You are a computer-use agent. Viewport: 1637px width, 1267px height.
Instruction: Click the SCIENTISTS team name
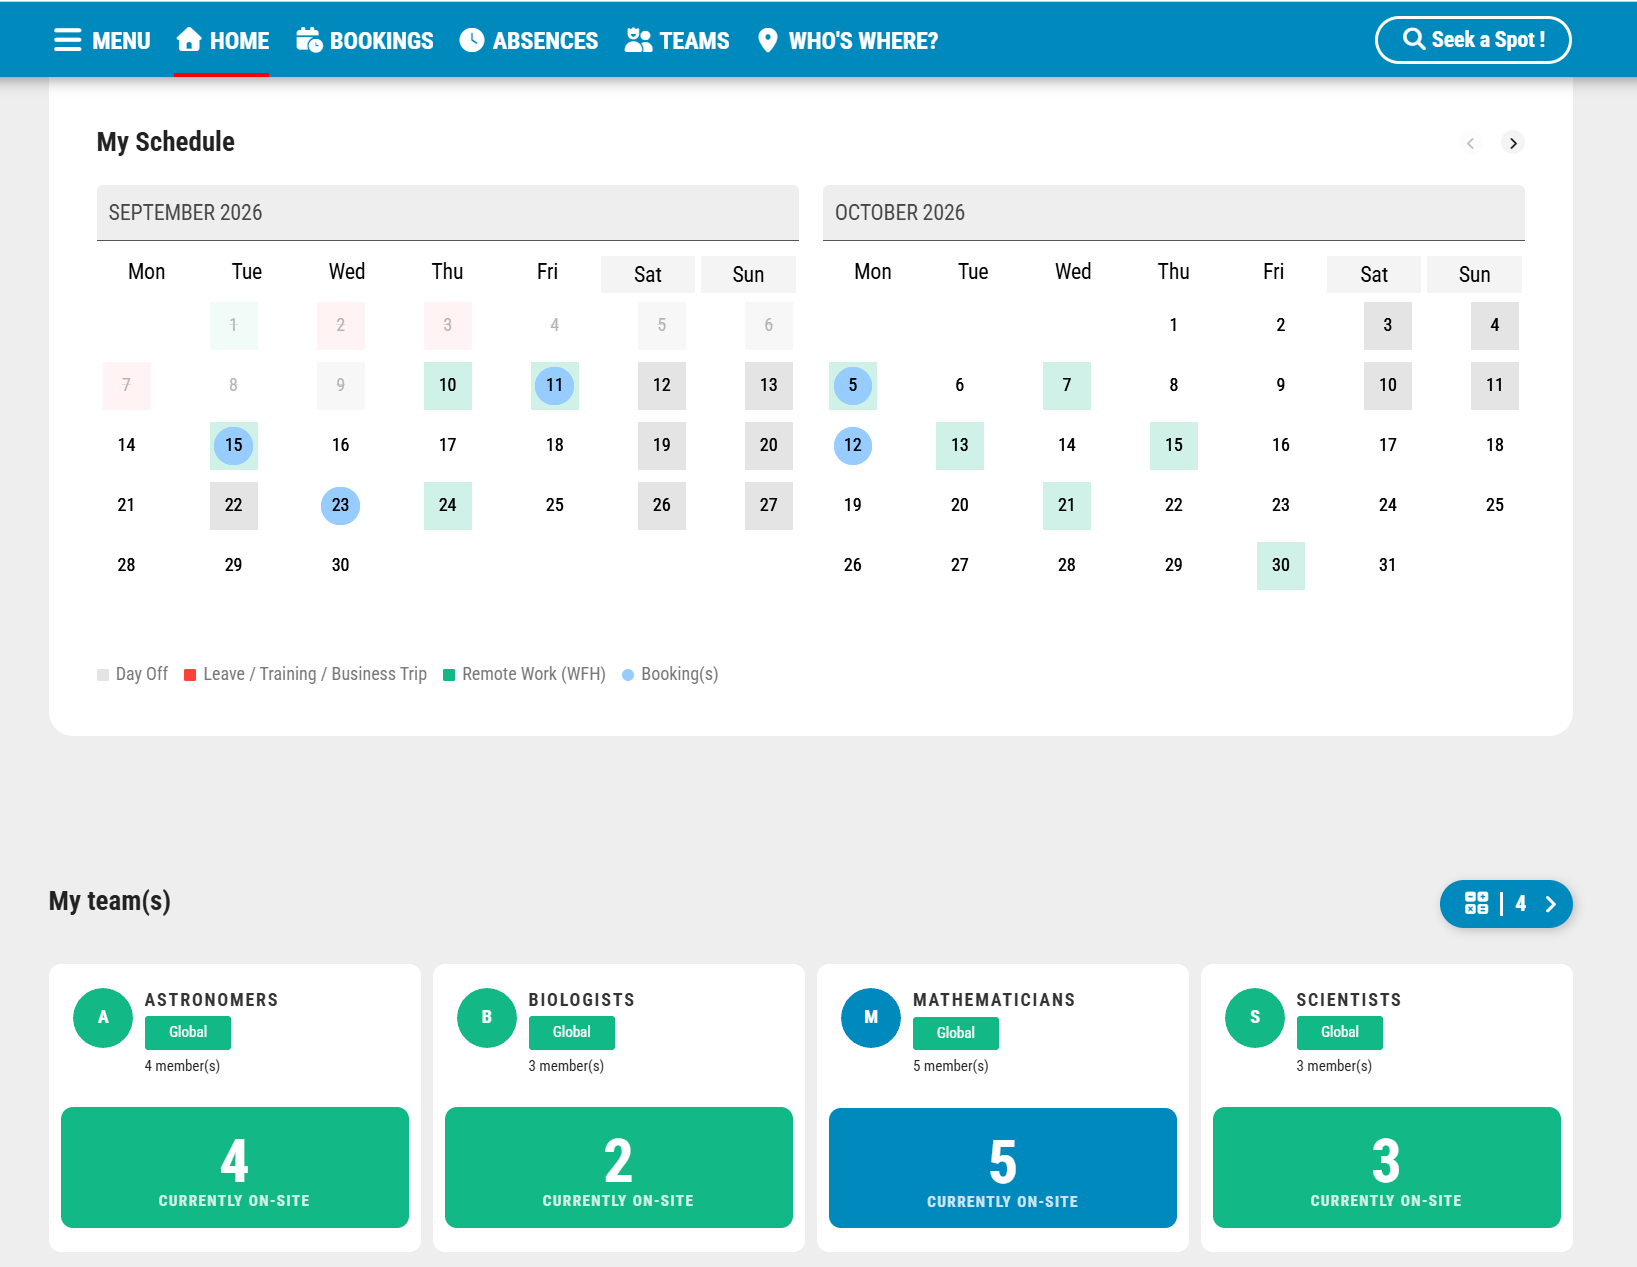[x=1349, y=1000]
